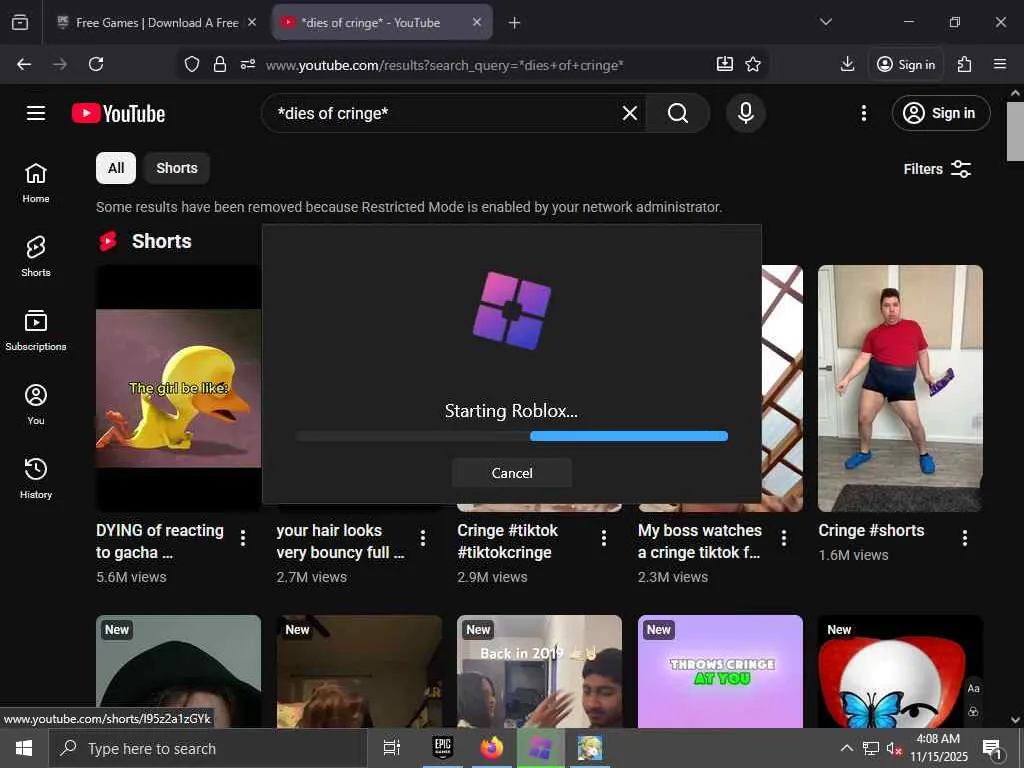Open options for your hair looks short

[x=423, y=538]
